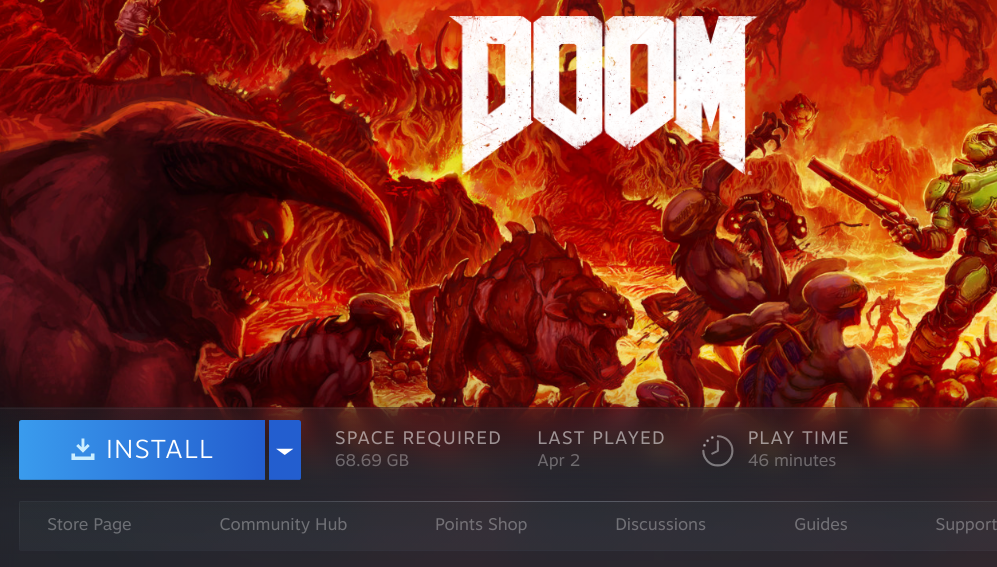997x567 pixels.
Task: Open the Support link
Action: pos(966,524)
